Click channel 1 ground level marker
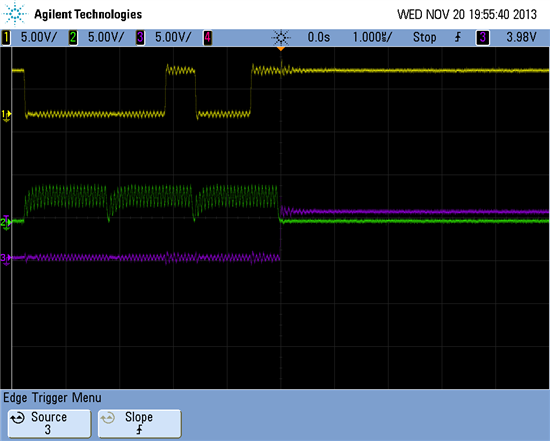 click(x=6, y=115)
